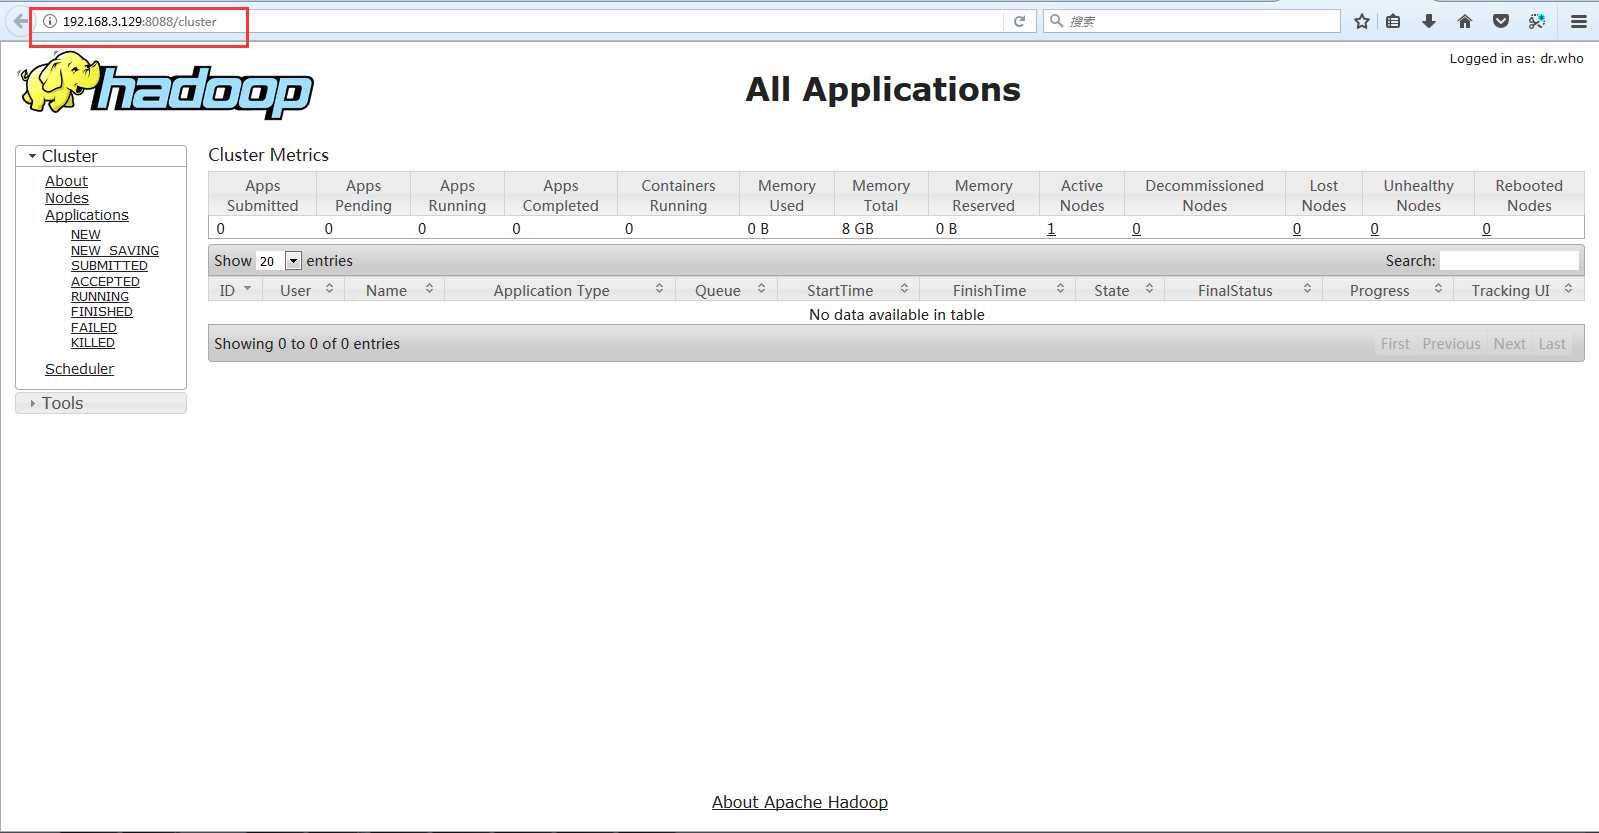Open the About cluster link
Image resolution: width=1599 pixels, height=833 pixels.
pyautogui.click(x=66, y=181)
